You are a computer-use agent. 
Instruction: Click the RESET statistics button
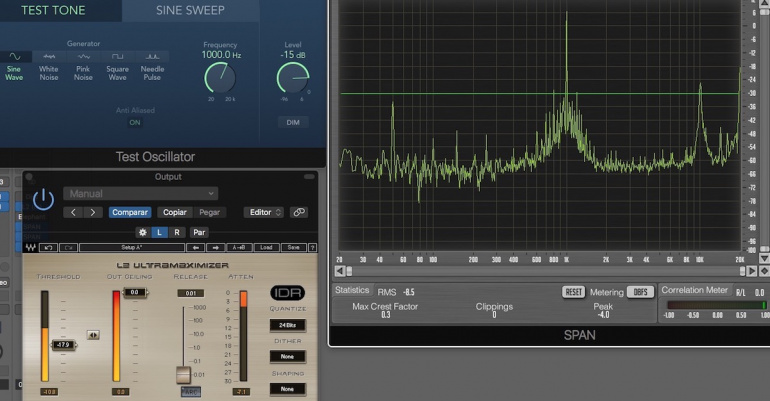click(x=573, y=292)
